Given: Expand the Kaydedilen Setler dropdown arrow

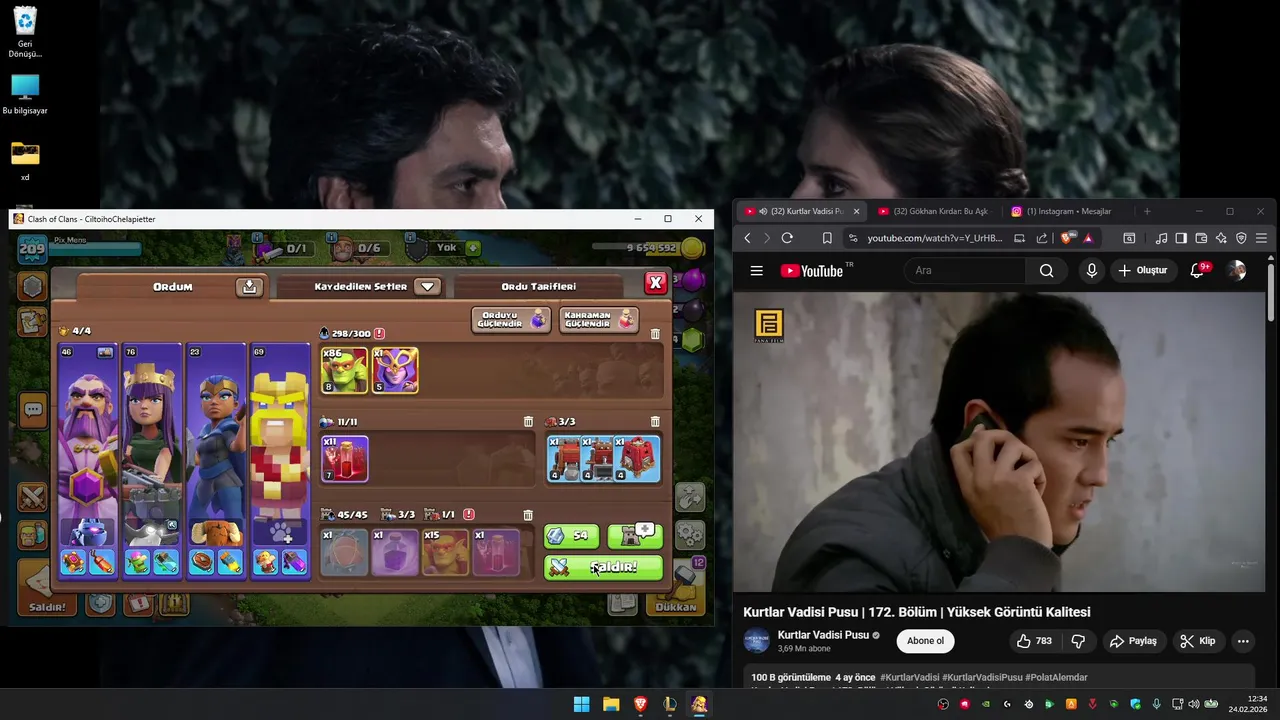Looking at the screenshot, I should pos(428,286).
